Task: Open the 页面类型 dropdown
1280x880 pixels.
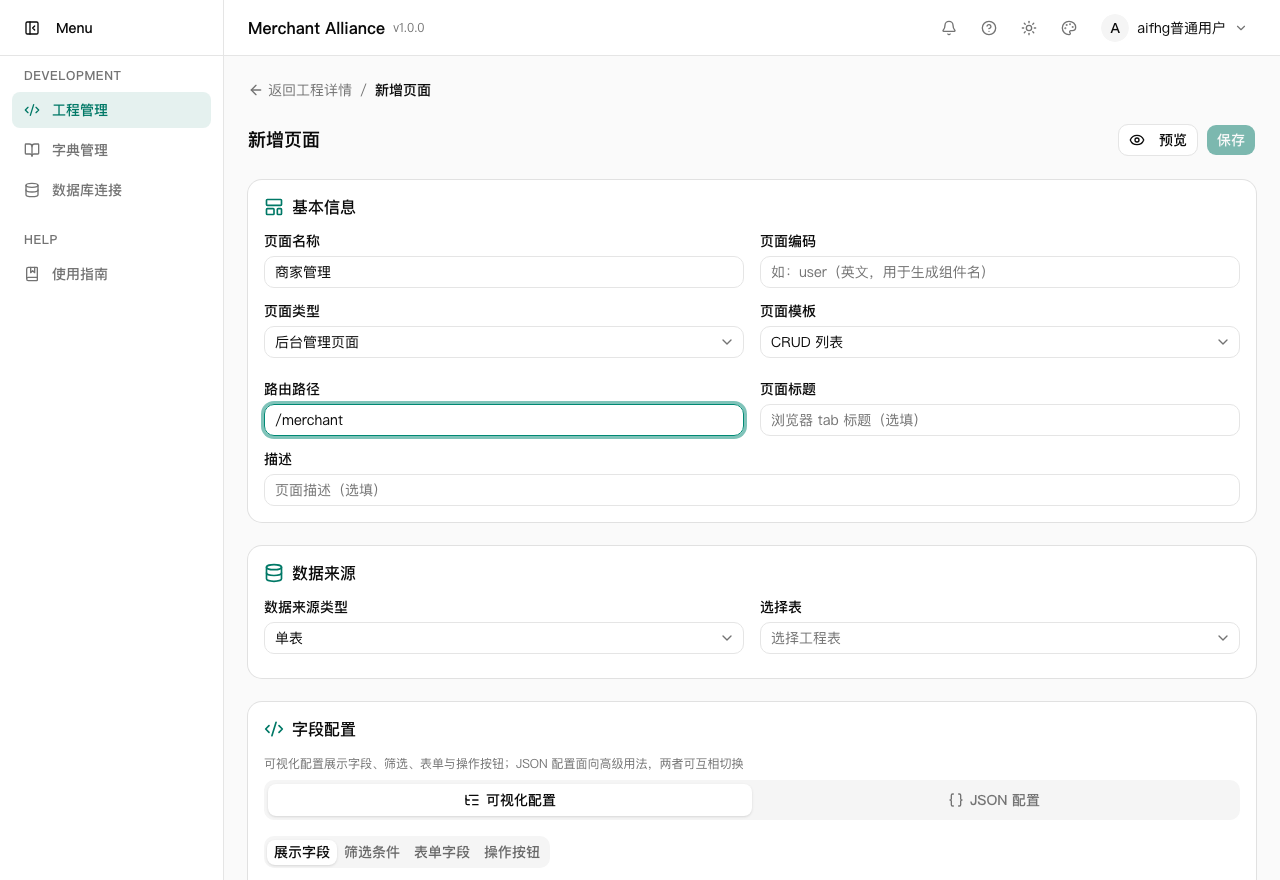Action: click(504, 342)
